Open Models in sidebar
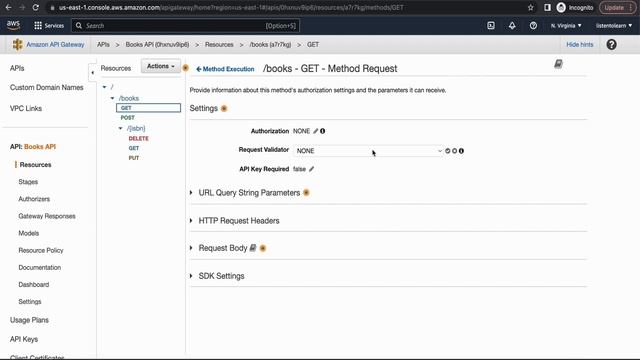The image size is (640, 360). (29, 233)
